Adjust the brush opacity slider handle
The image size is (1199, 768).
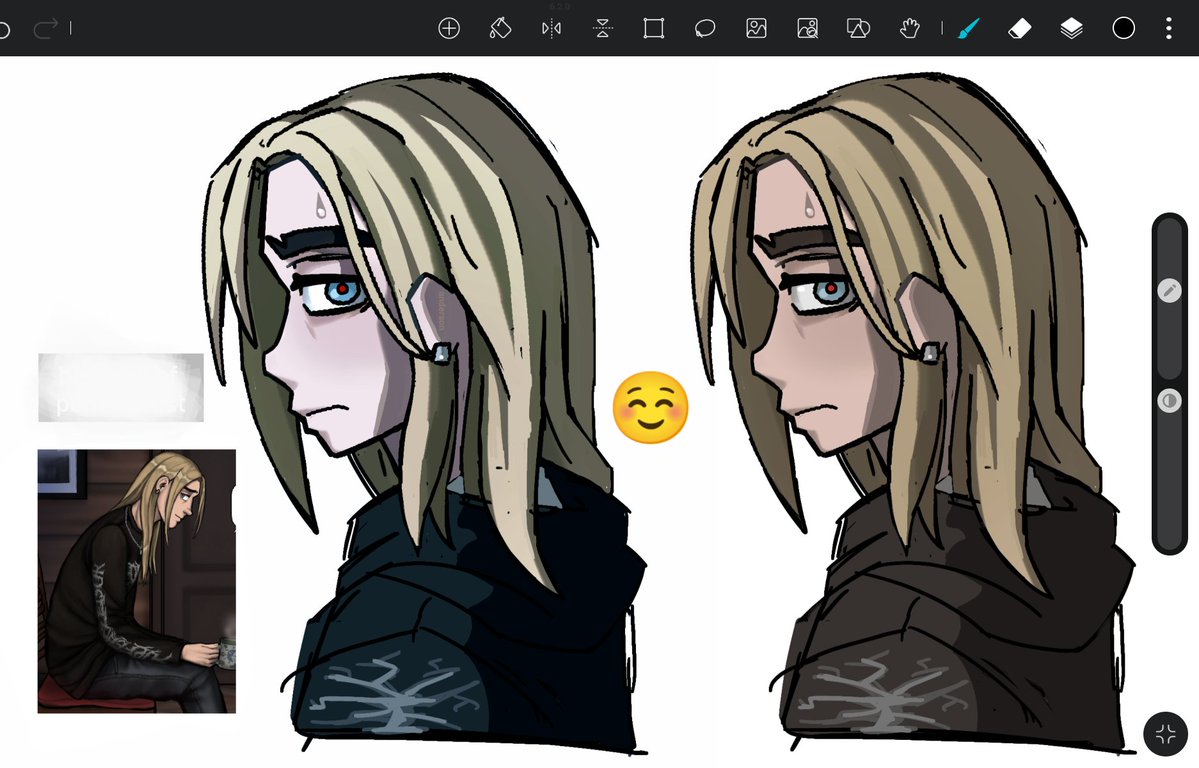1169,401
